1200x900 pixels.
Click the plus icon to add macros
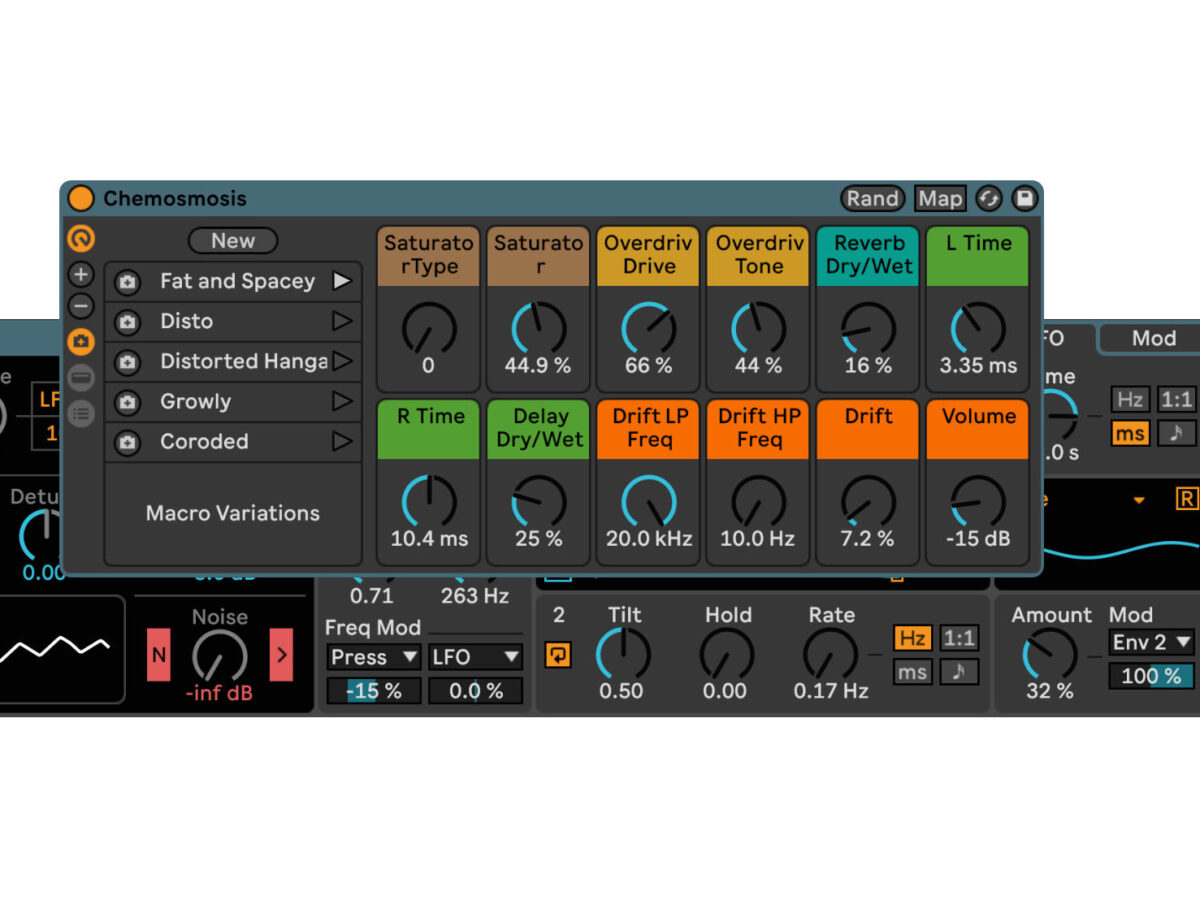click(81, 274)
